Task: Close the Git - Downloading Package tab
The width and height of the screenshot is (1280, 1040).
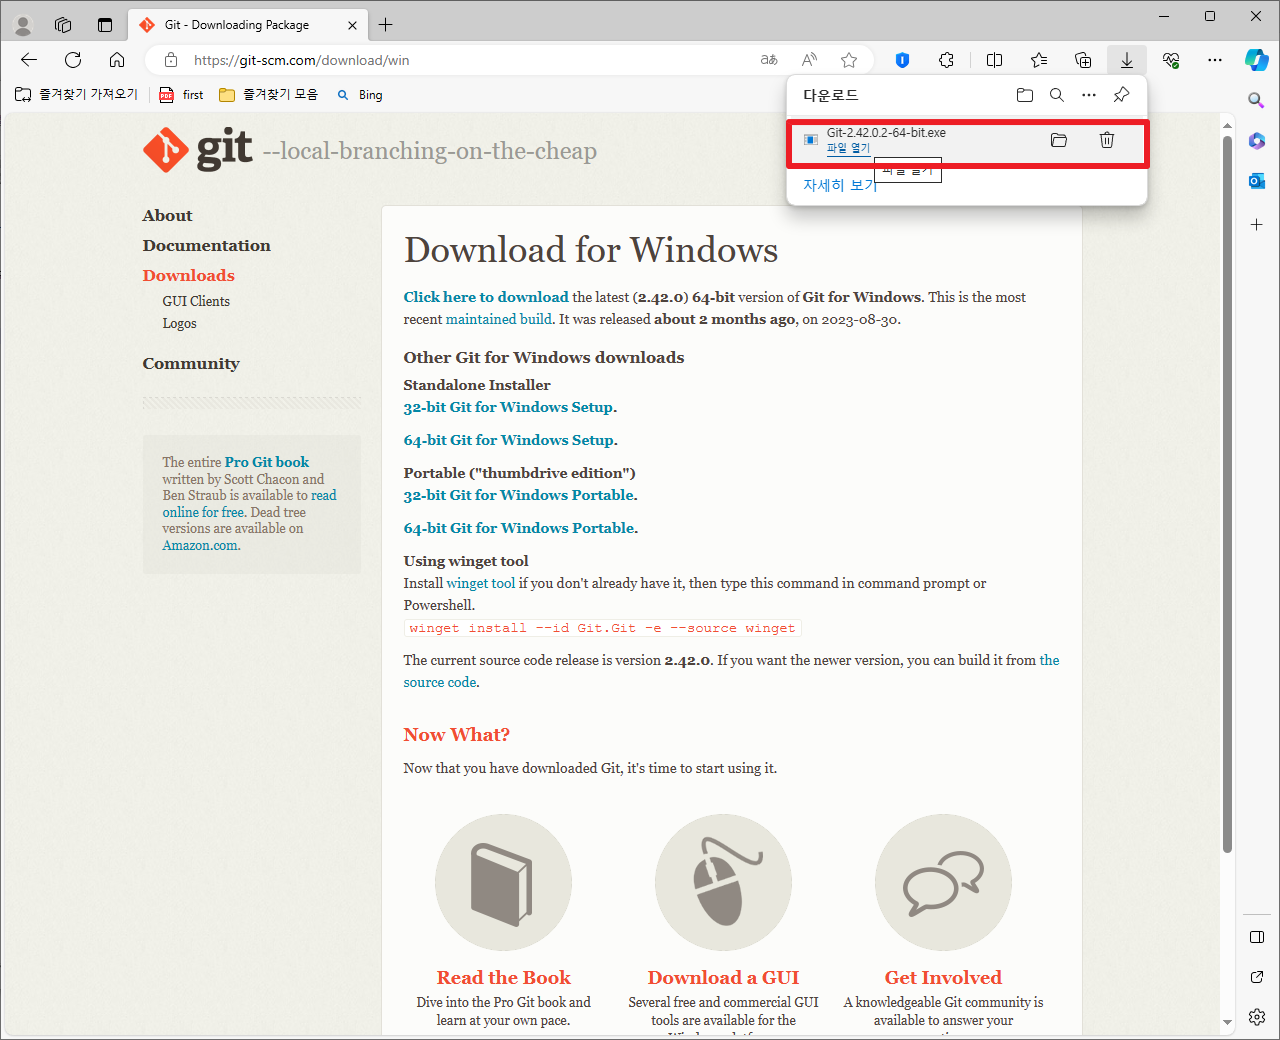Action: coord(352,25)
